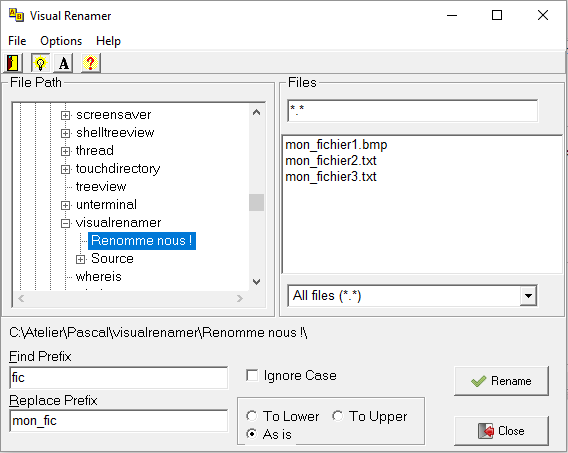Enable the Ignore Case checkbox
Screen dimensions: 568x453
click(252, 376)
